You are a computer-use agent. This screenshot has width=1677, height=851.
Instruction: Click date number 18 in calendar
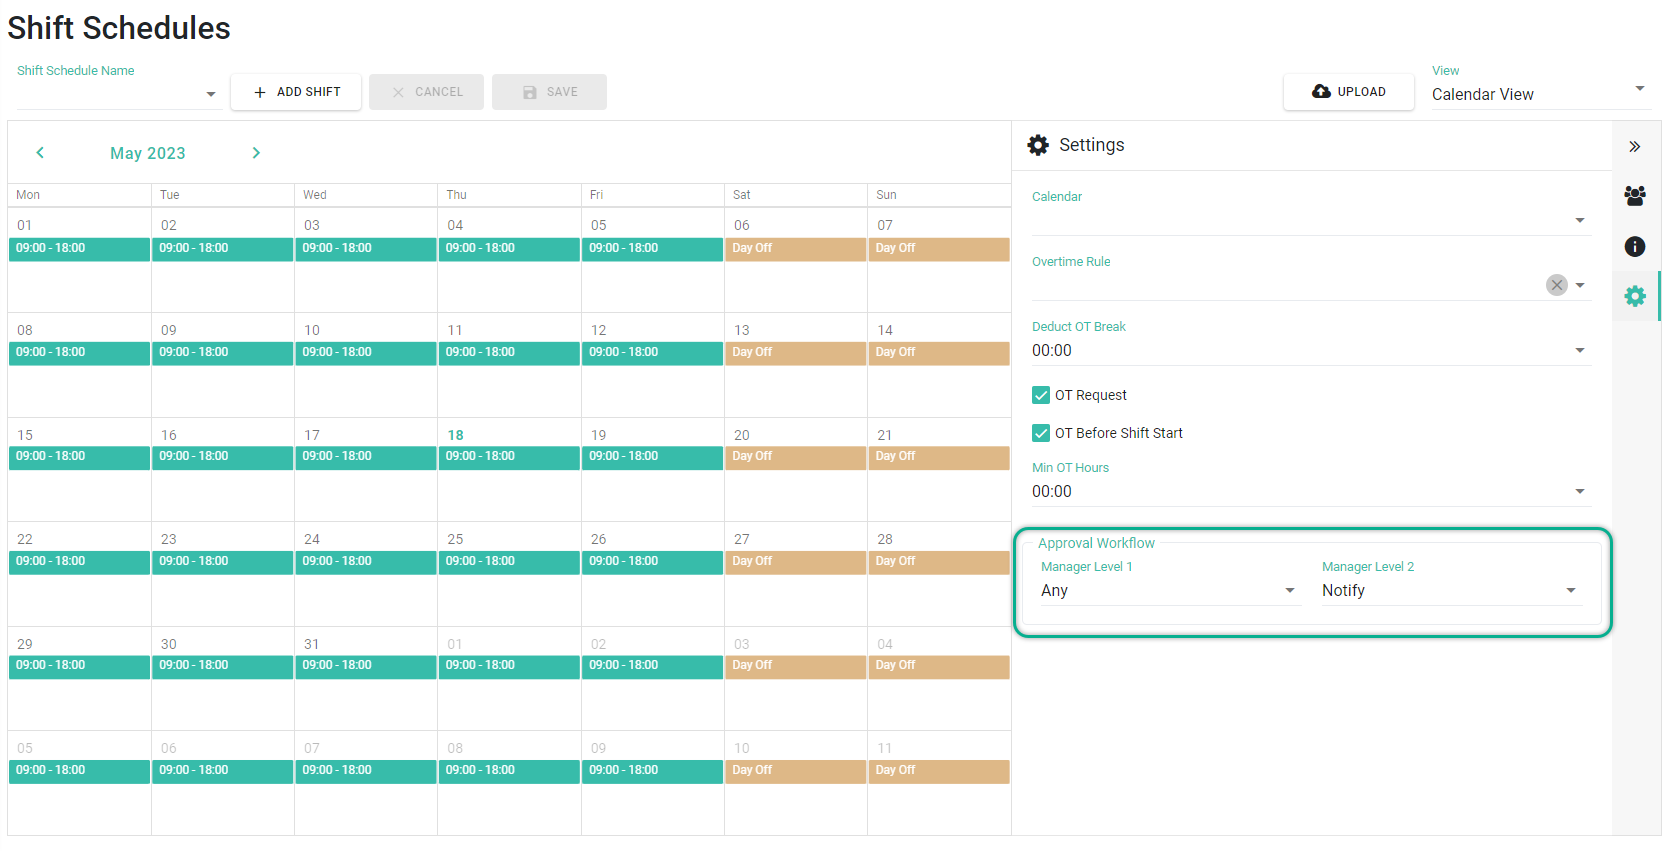click(456, 435)
